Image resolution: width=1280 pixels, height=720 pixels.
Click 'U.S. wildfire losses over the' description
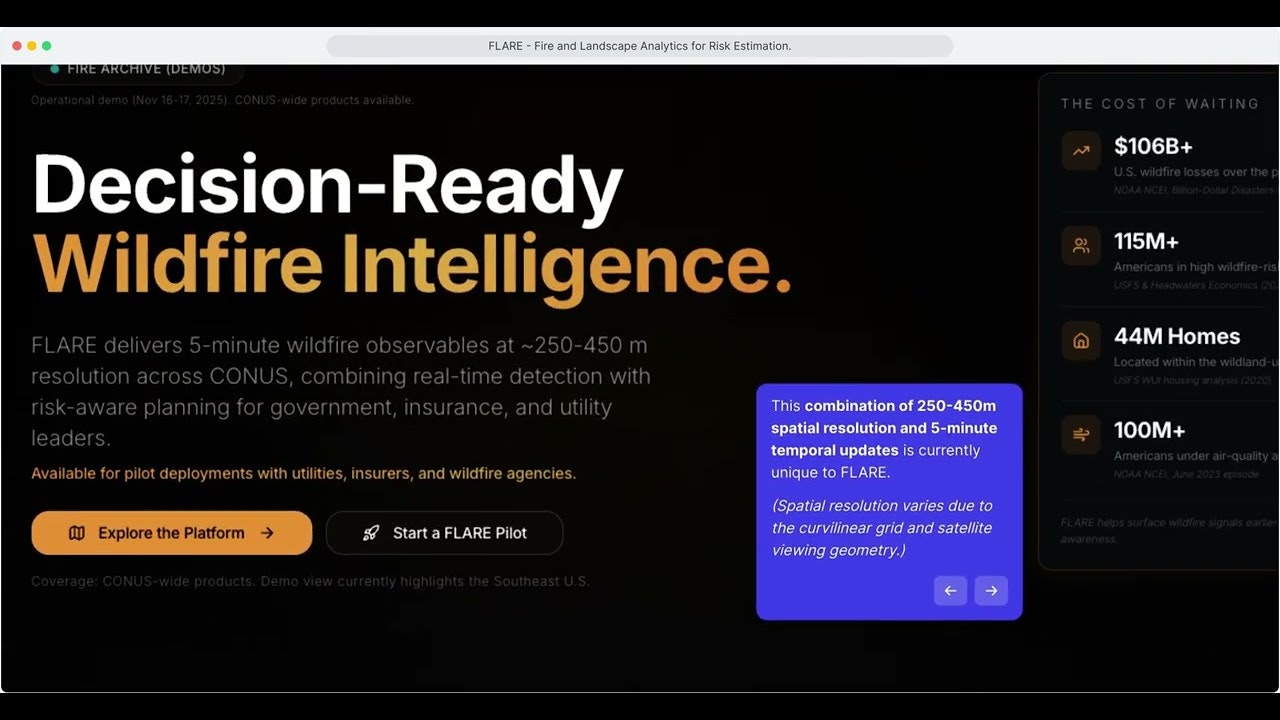pyautogui.click(x=1196, y=172)
